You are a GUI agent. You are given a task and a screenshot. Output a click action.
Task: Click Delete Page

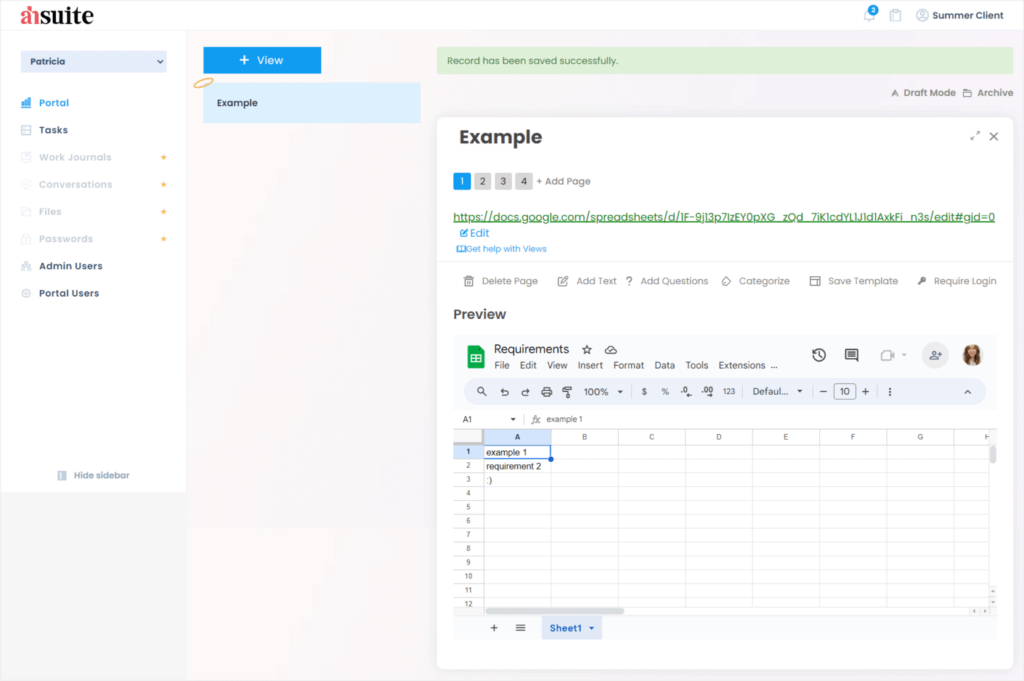coord(501,281)
